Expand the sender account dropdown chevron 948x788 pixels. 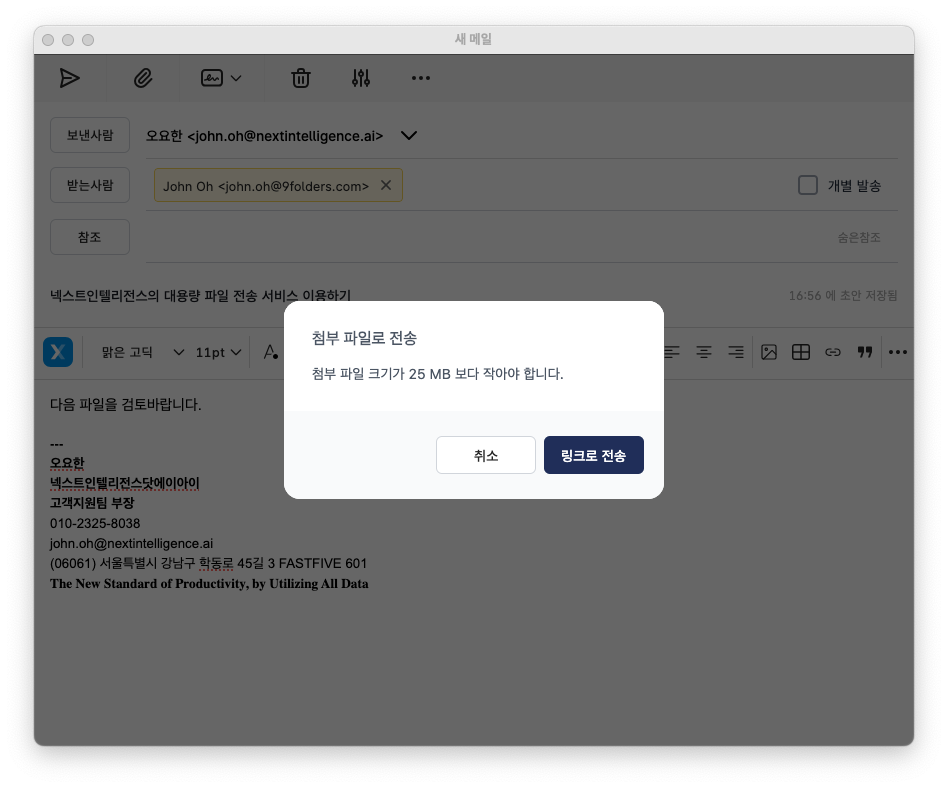(409, 135)
